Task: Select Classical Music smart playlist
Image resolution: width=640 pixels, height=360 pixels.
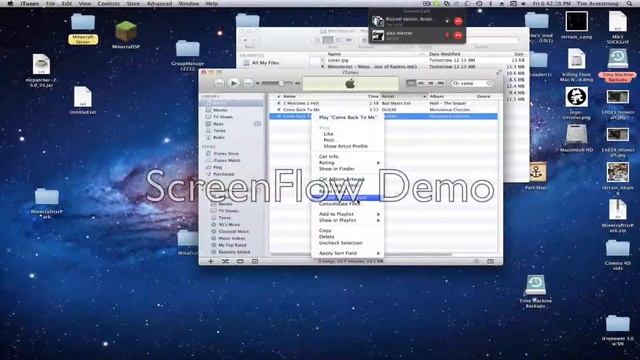Action: [233, 231]
